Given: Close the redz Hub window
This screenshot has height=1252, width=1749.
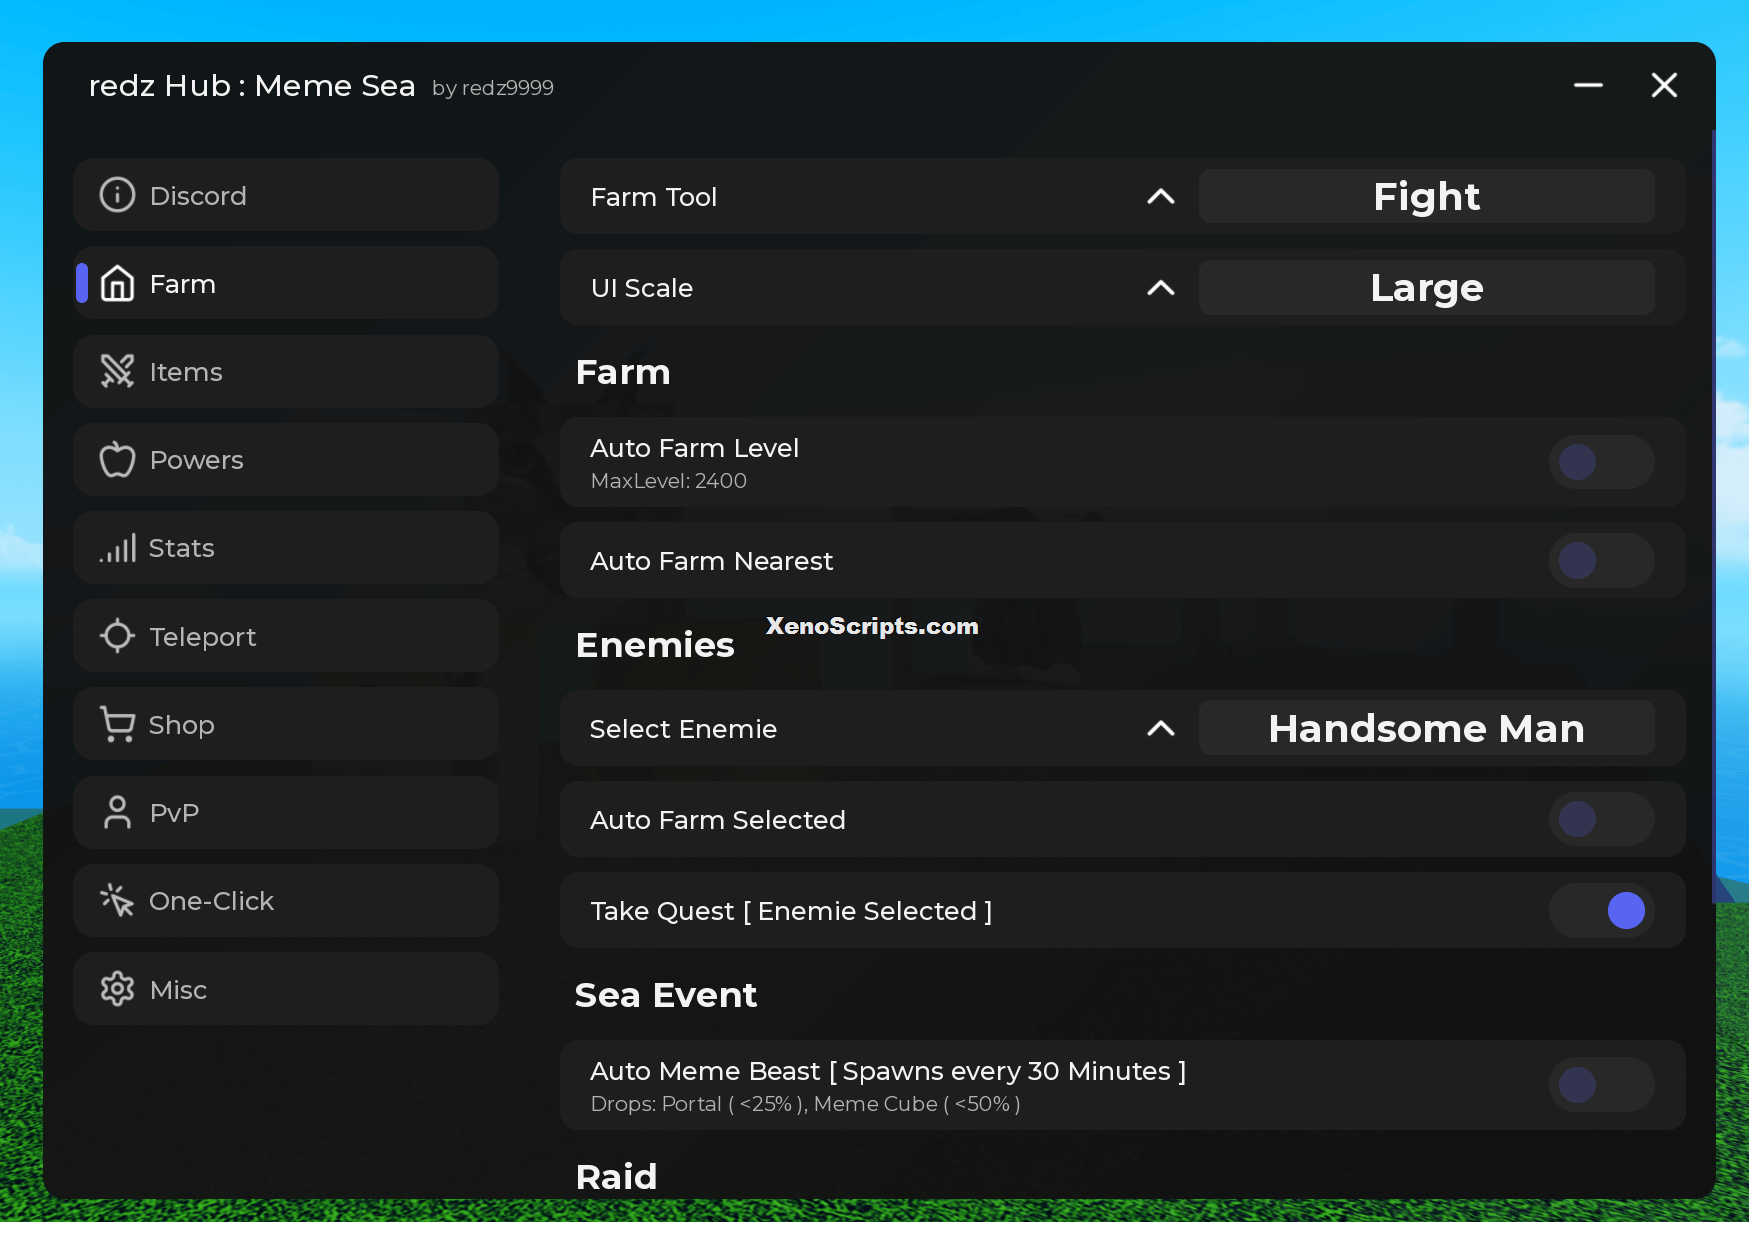Looking at the screenshot, I should (x=1664, y=85).
